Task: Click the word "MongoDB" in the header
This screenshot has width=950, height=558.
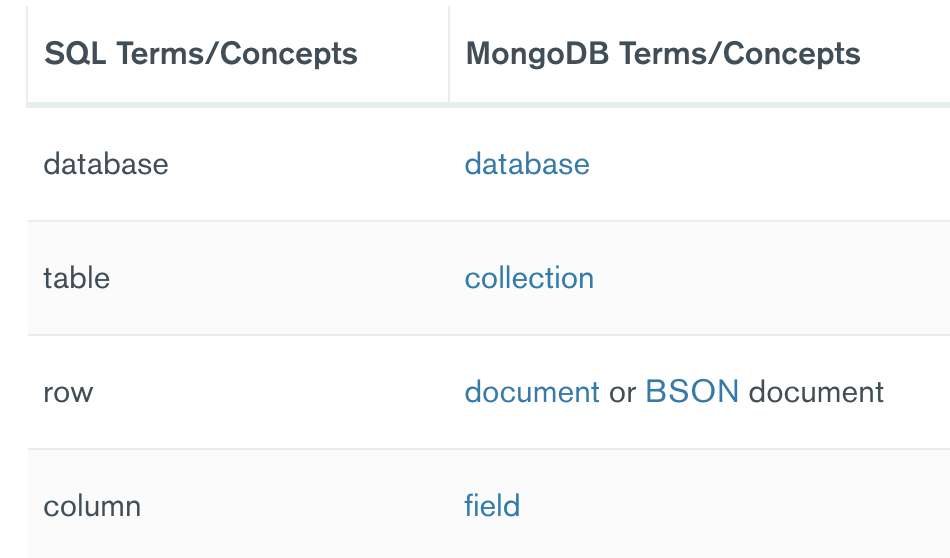Action: 537,54
